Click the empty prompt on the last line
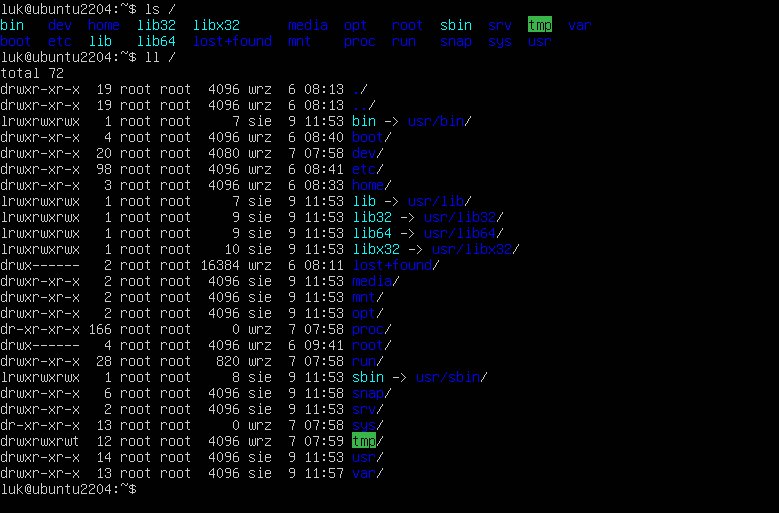779x513 pixels. (69, 489)
